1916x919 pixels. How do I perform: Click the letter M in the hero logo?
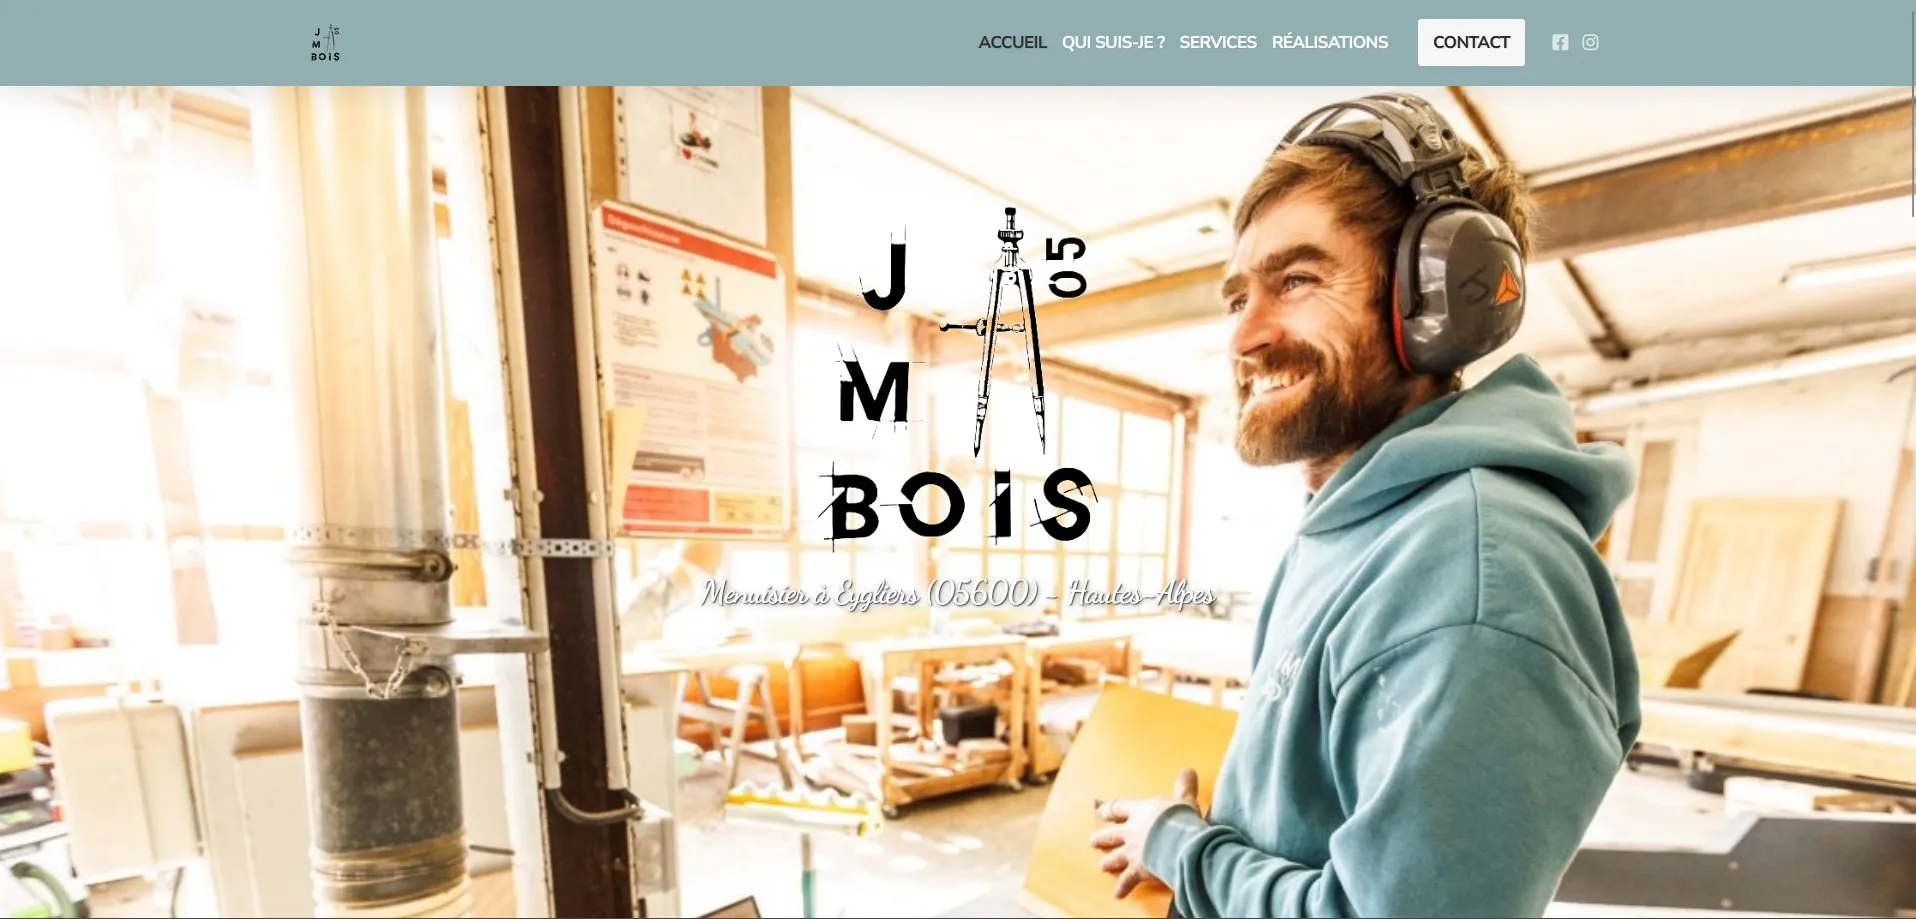(x=874, y=391)
